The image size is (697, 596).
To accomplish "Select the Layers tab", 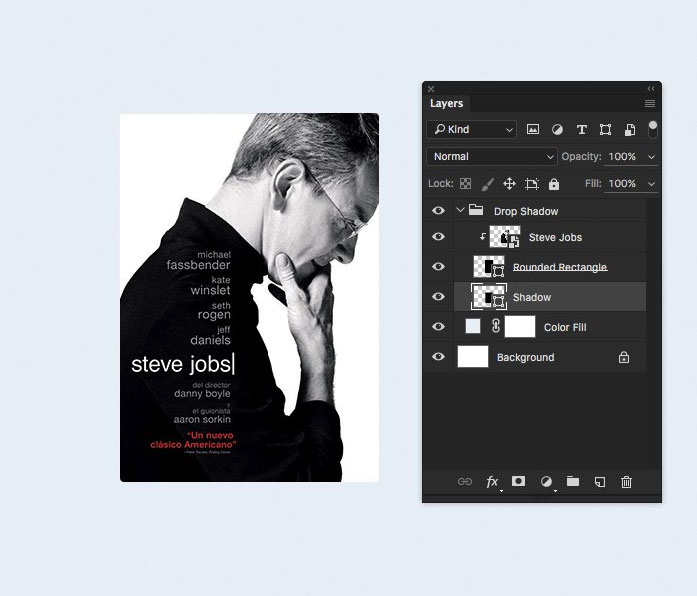I will tap(446, 103).
